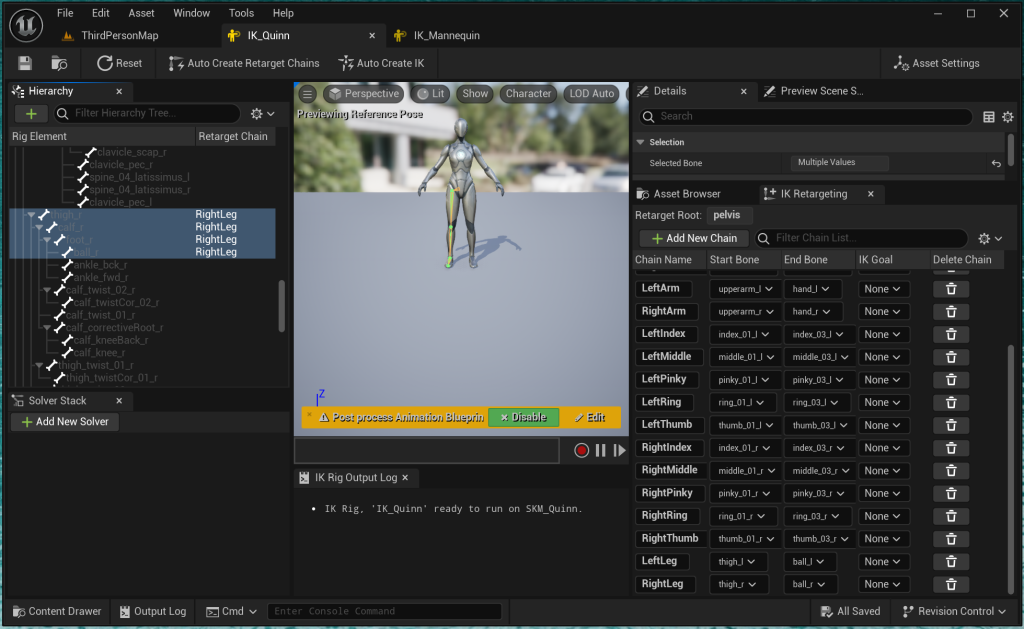Open the Content Drawer

[x=57, y=611]
